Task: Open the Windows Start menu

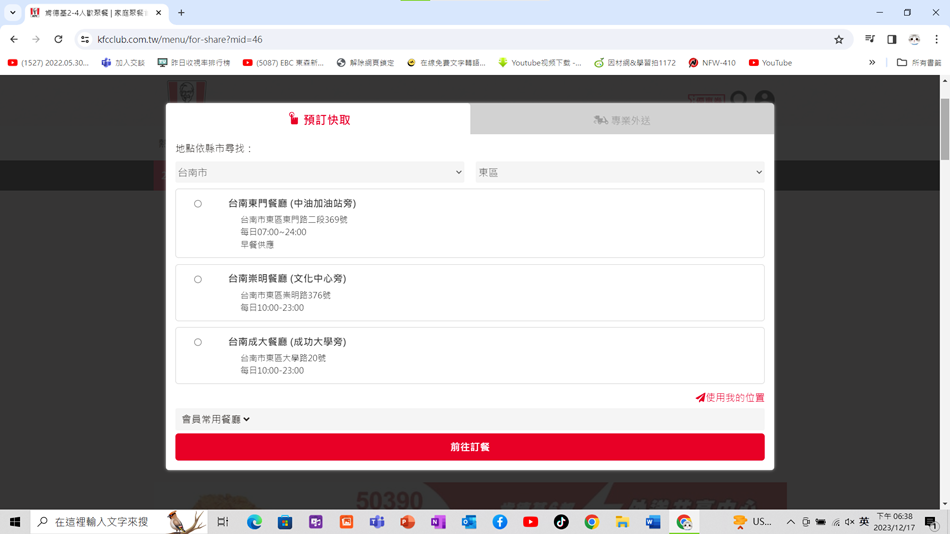Action: [x=15, y=522]
